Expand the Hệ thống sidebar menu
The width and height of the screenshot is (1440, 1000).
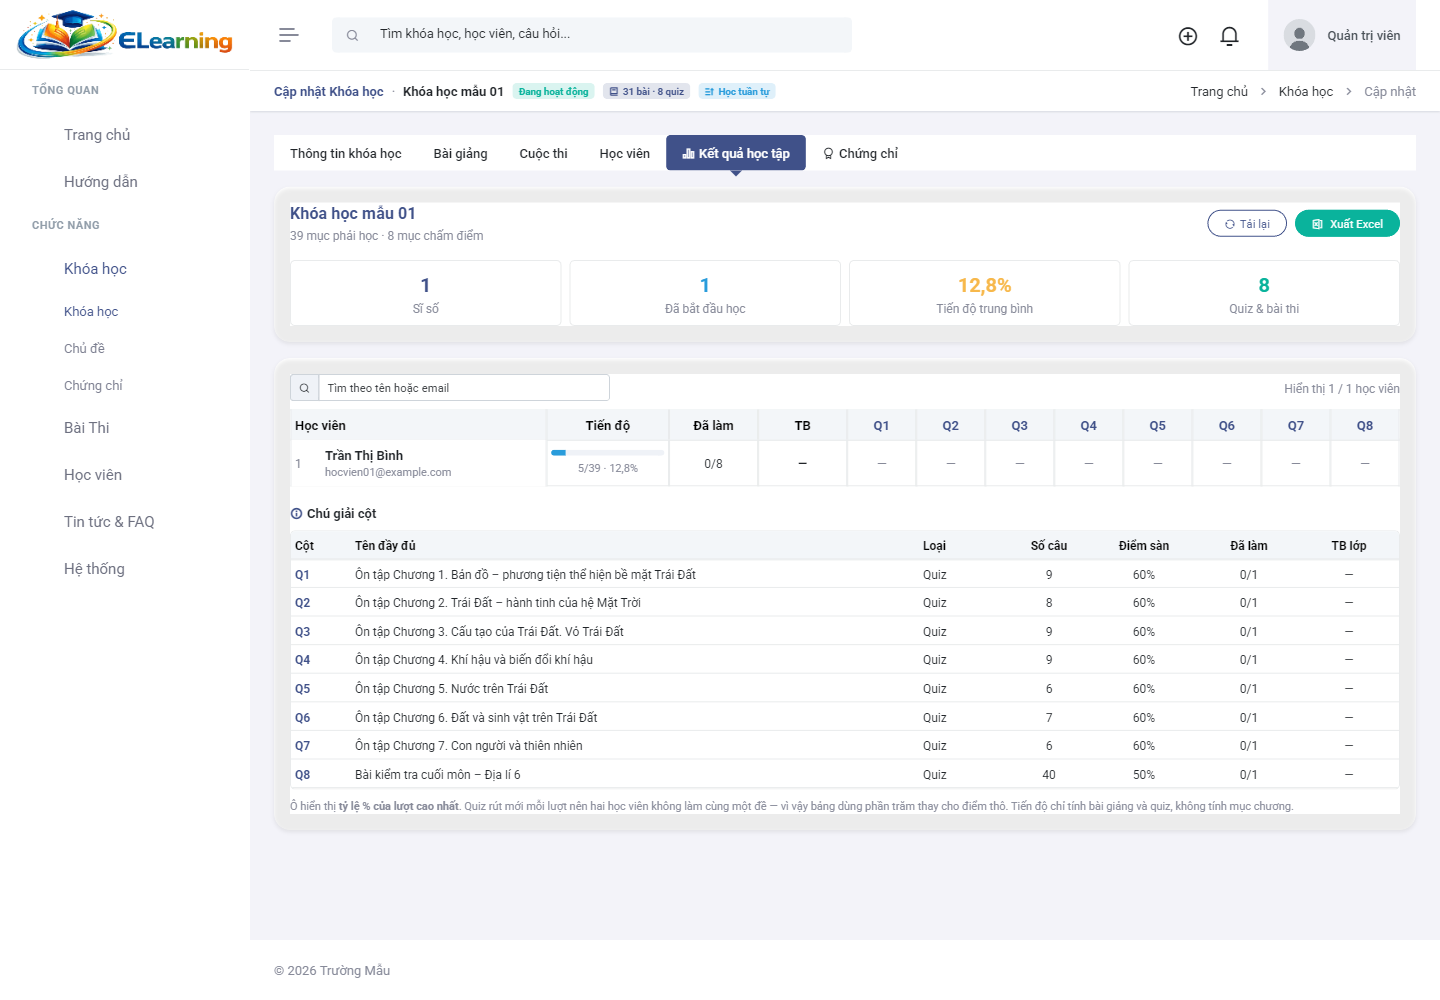click(x=94, y=569)
